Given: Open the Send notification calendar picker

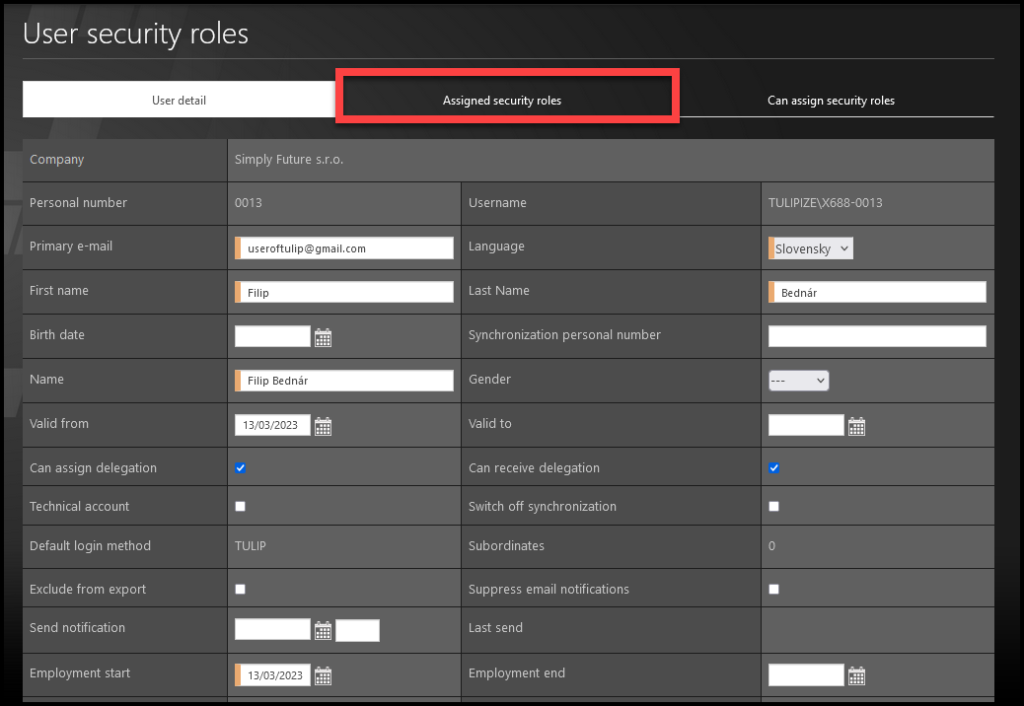Looking at the screenshot, I should tap(323, 631).
